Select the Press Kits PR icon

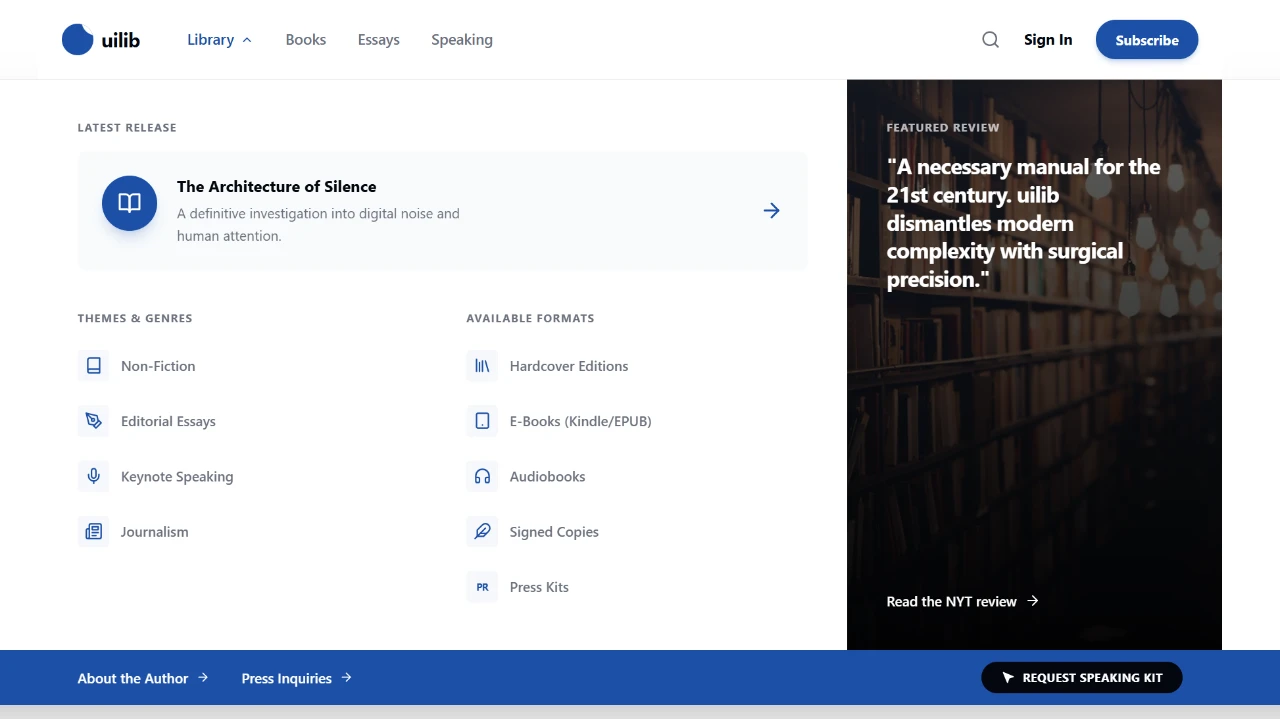click(482, 586)
